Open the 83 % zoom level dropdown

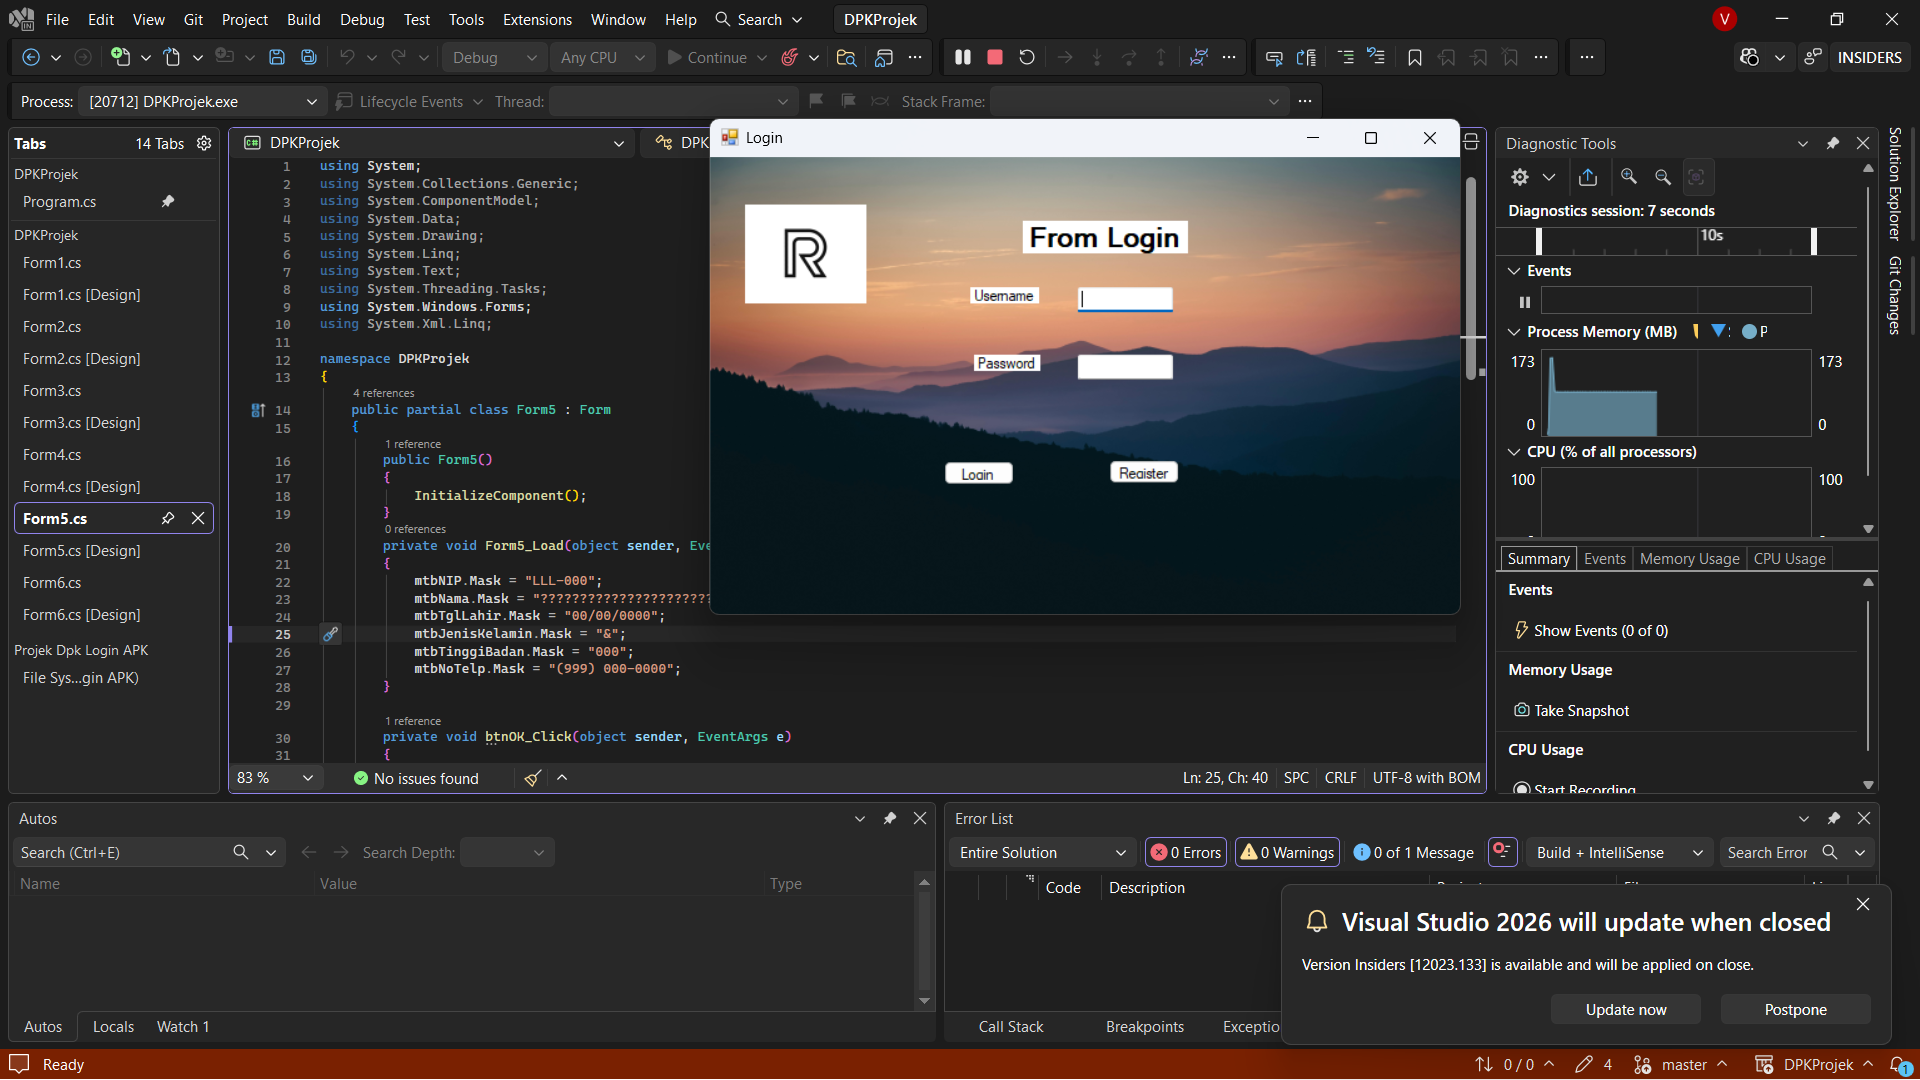point(275,778)
